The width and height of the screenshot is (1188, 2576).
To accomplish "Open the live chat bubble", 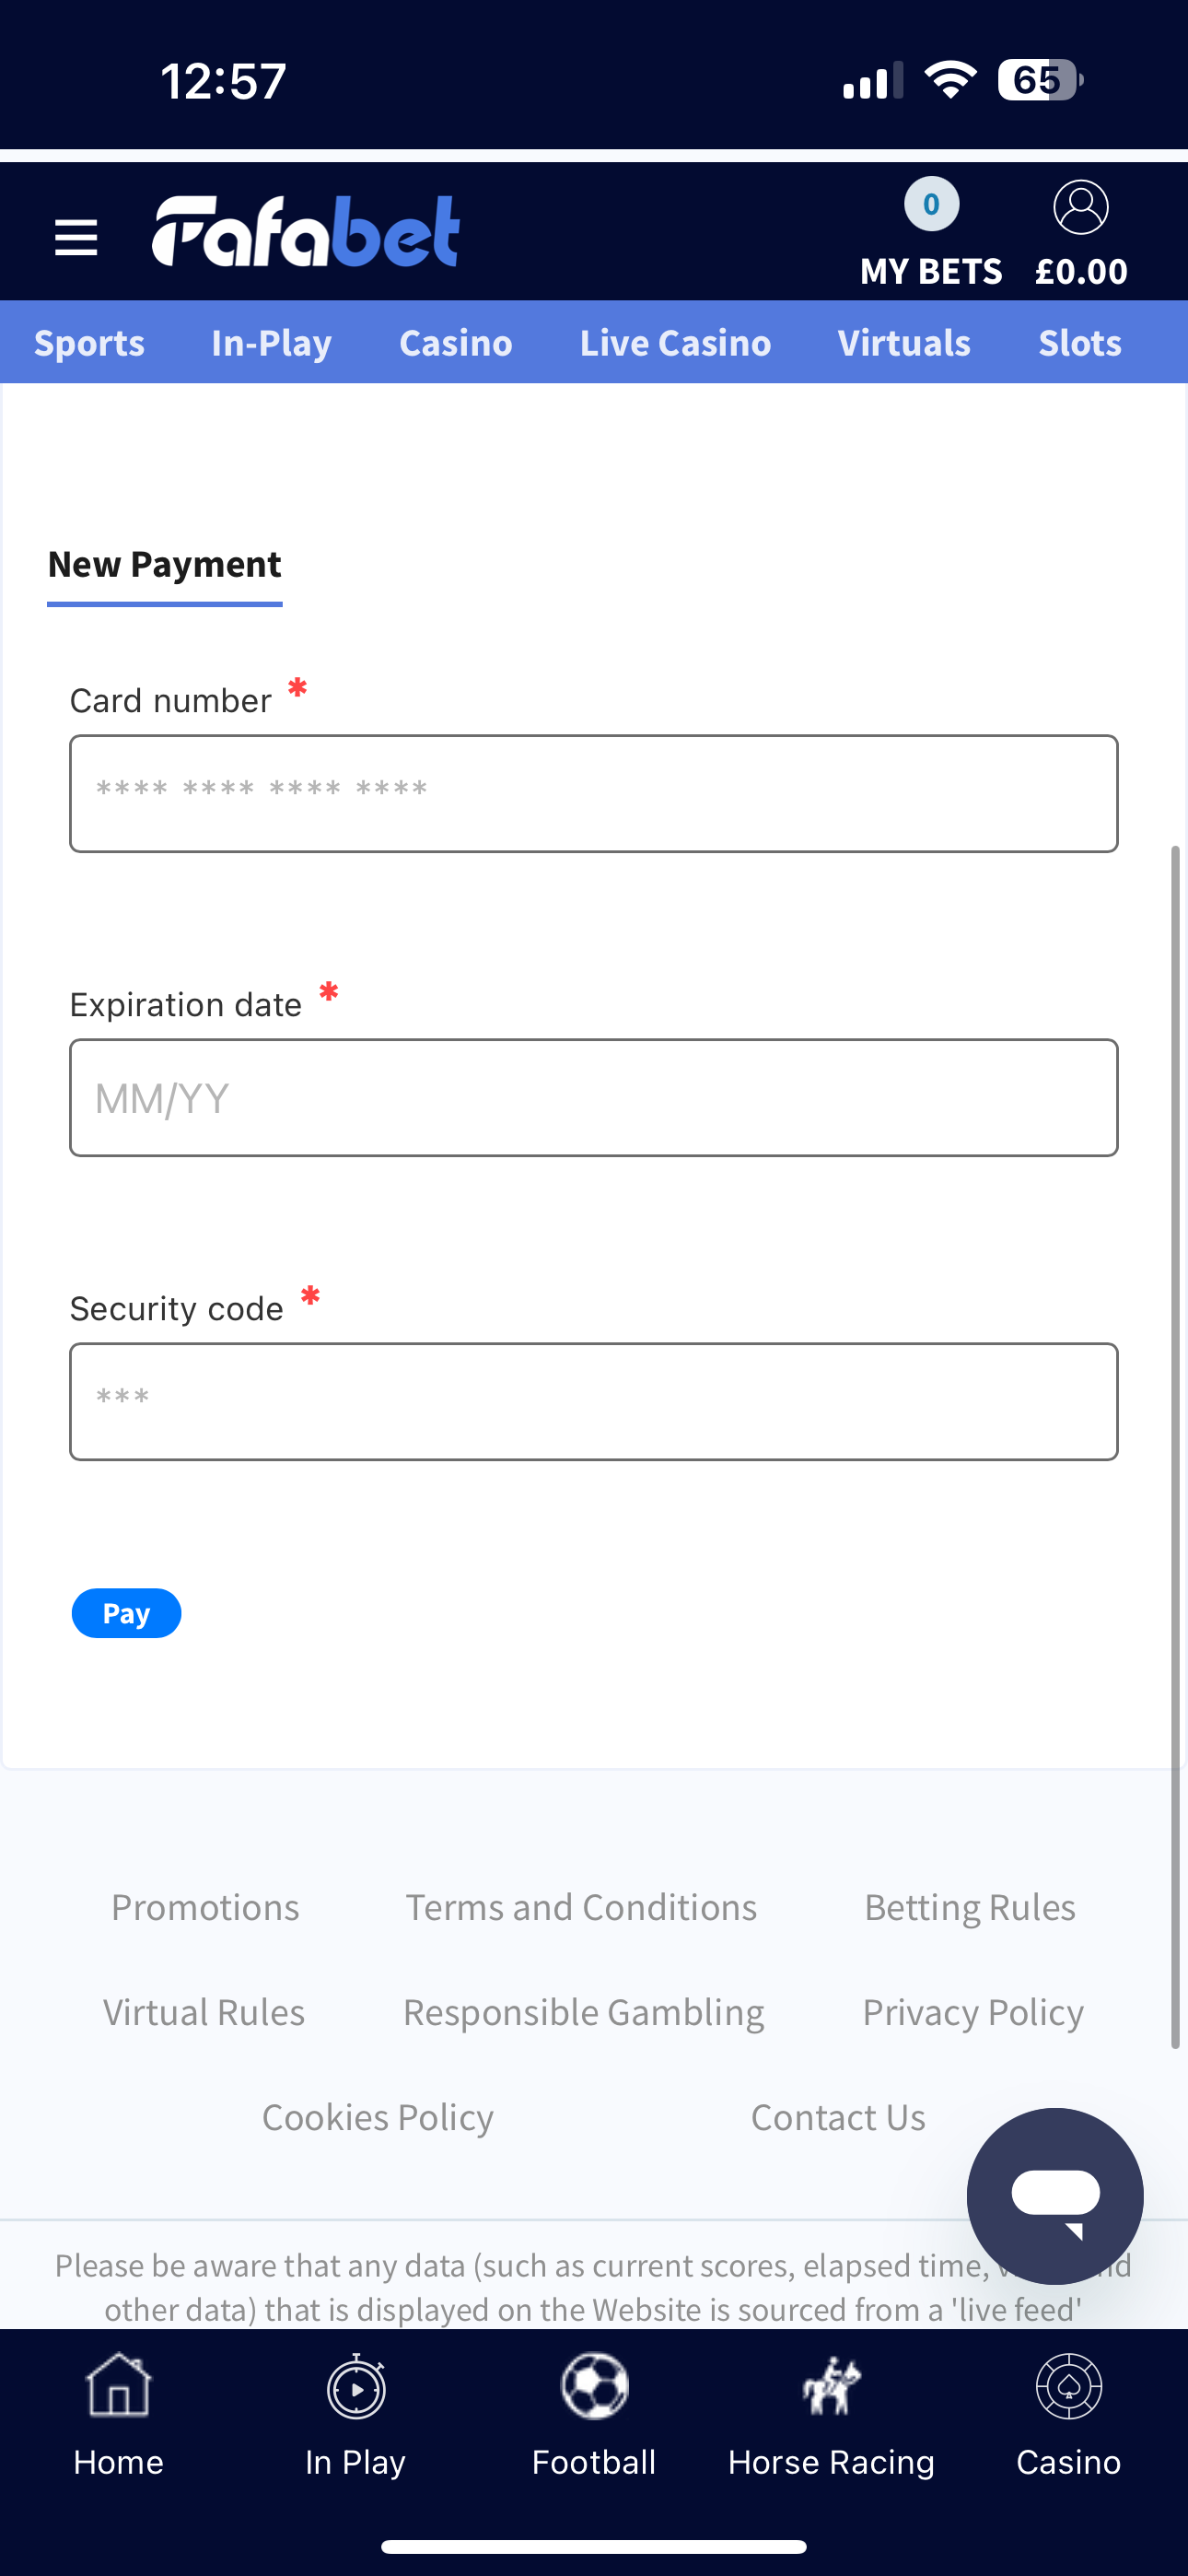I will [1055, 2196].
